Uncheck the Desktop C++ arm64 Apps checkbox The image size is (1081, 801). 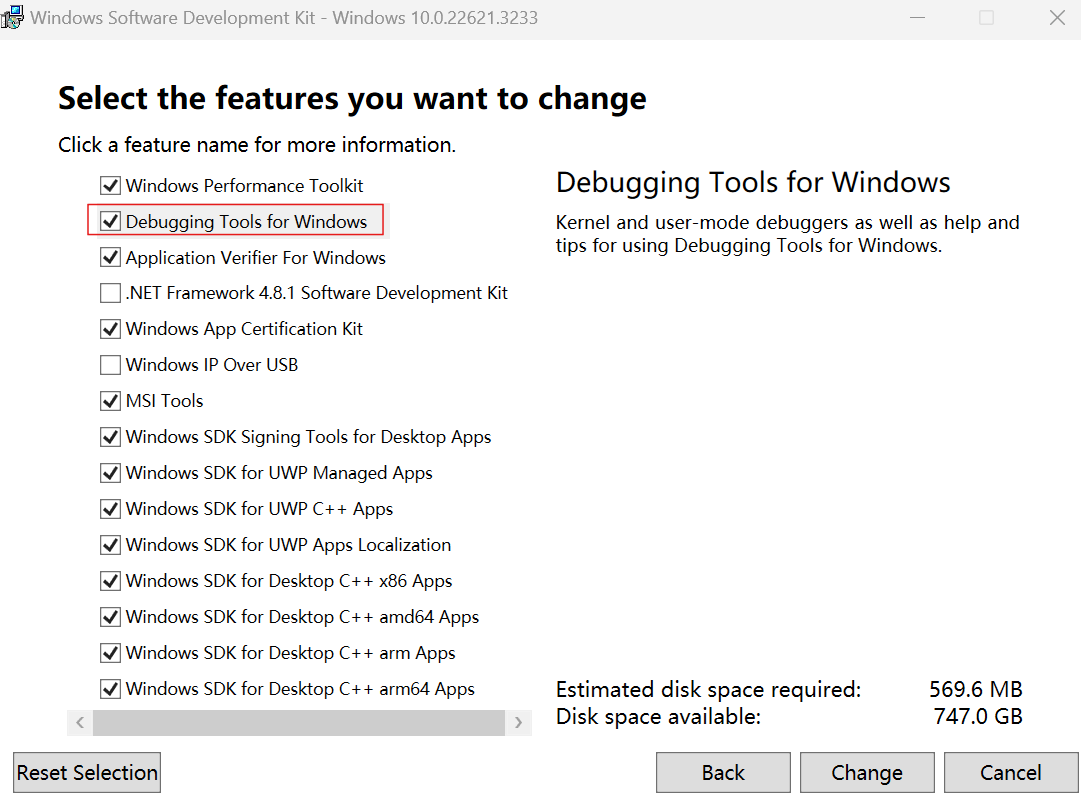[x=110, y=689]
